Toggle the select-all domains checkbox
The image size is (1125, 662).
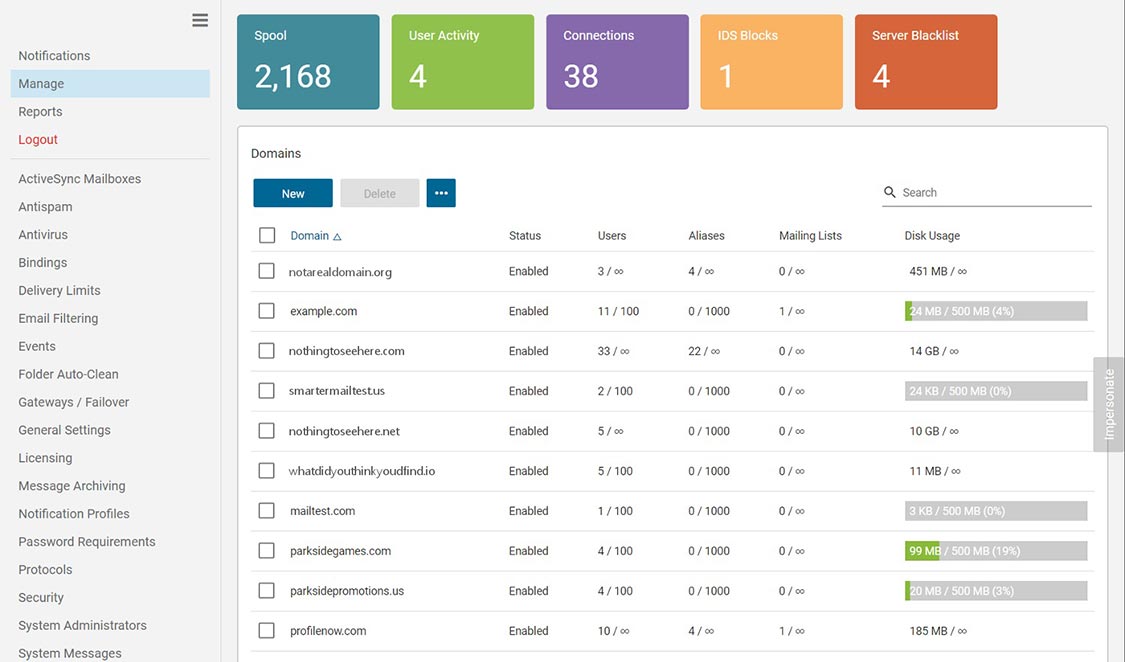pos(267,235)
